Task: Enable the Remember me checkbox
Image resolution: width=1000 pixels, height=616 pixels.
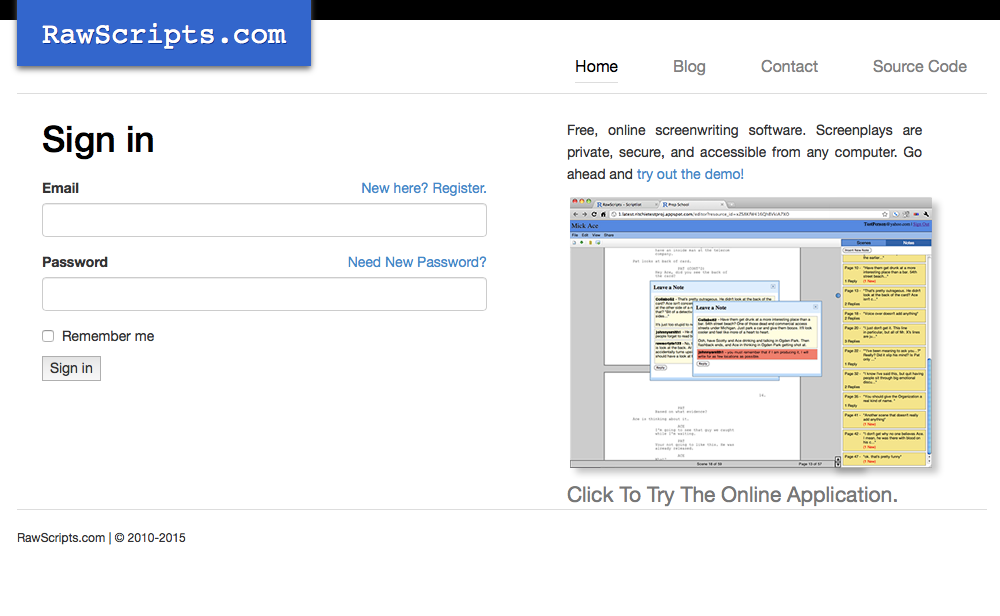Action: (x=48, y=336)
